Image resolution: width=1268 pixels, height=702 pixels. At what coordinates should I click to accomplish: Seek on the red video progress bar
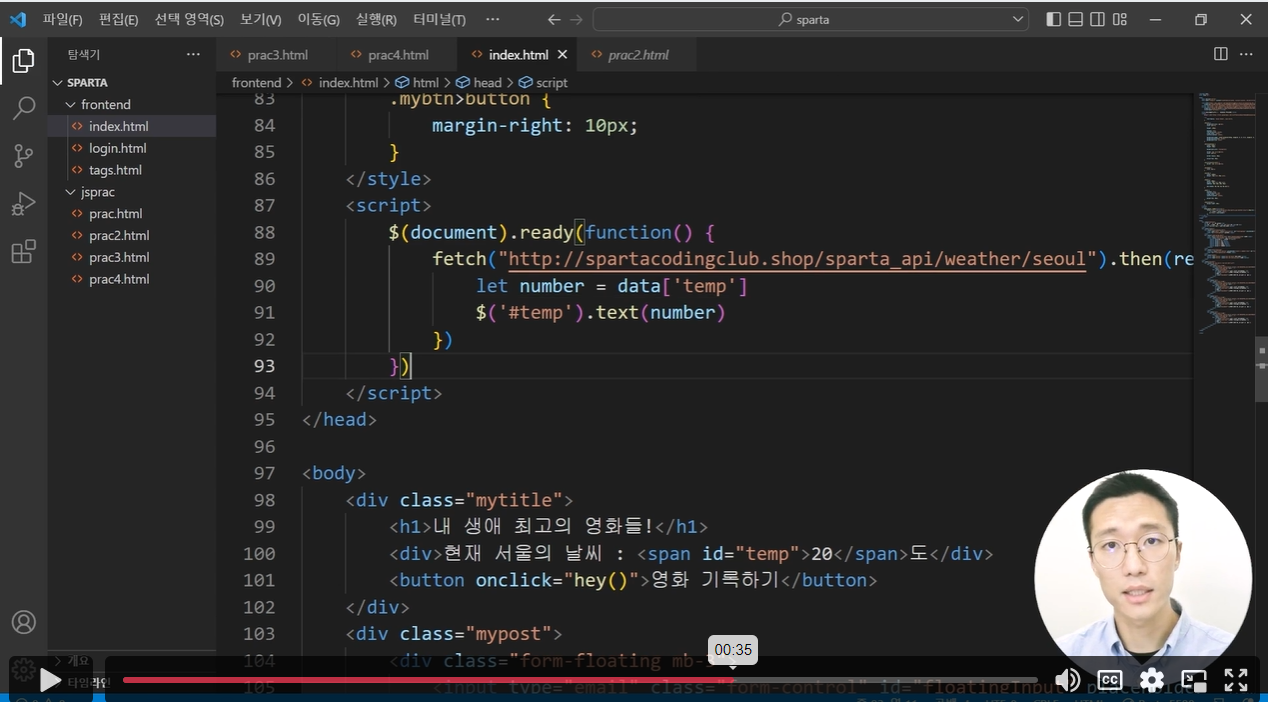580,680
